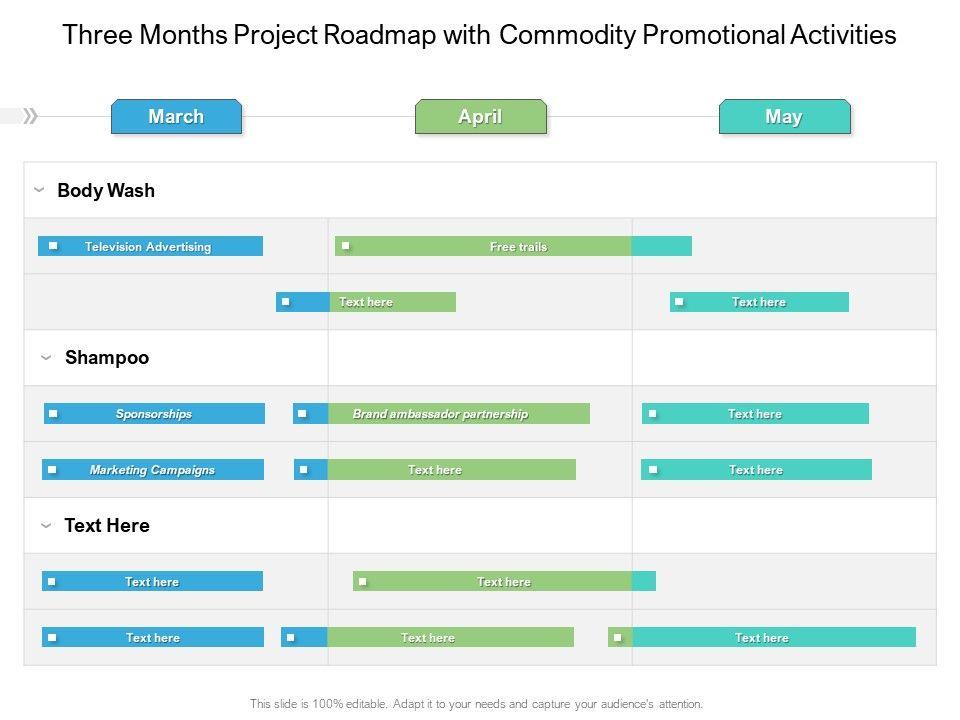Screen dimensions: 960x720
Task: Click the square marker on Marketing Campaigns bar
Action: (52, 469)
